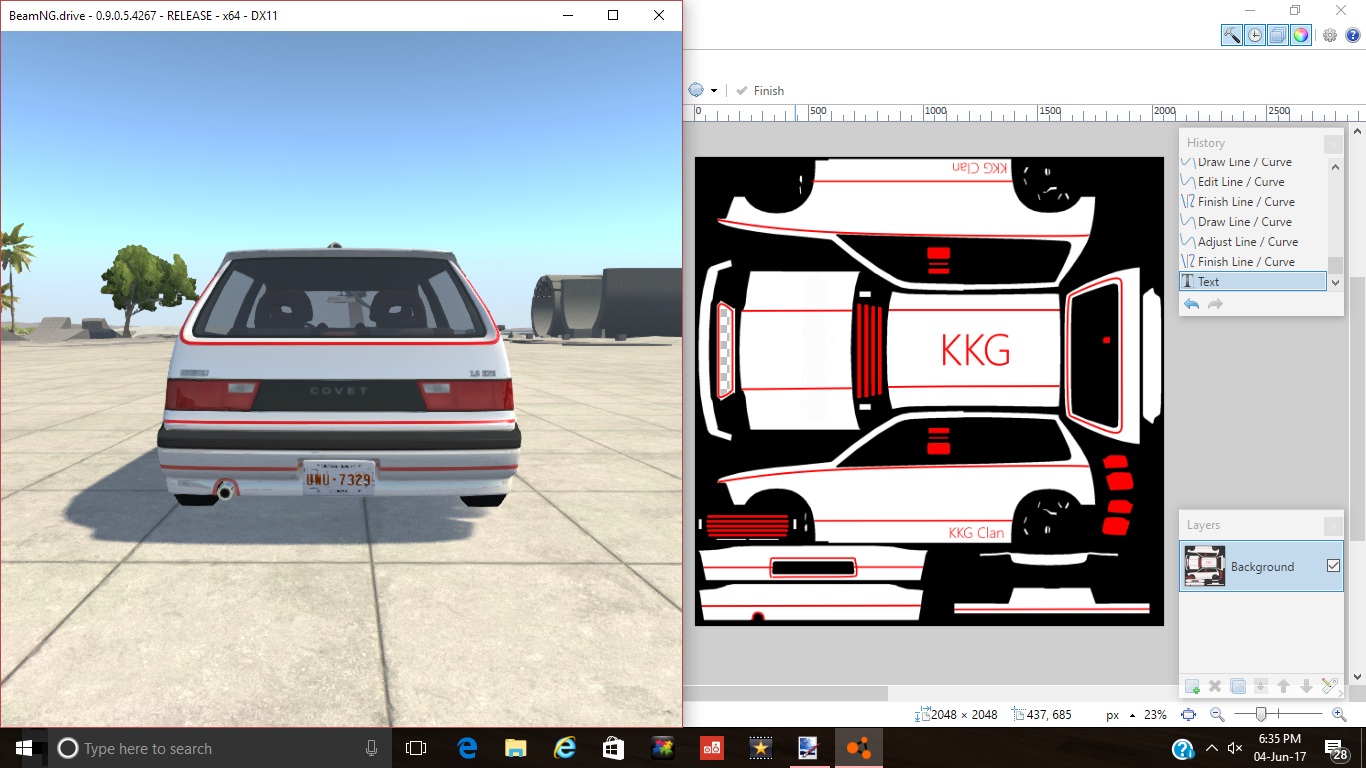
Task: Select Edit Line / Curve history entry
Action: pyautogui.click(x=1254, y=182)
